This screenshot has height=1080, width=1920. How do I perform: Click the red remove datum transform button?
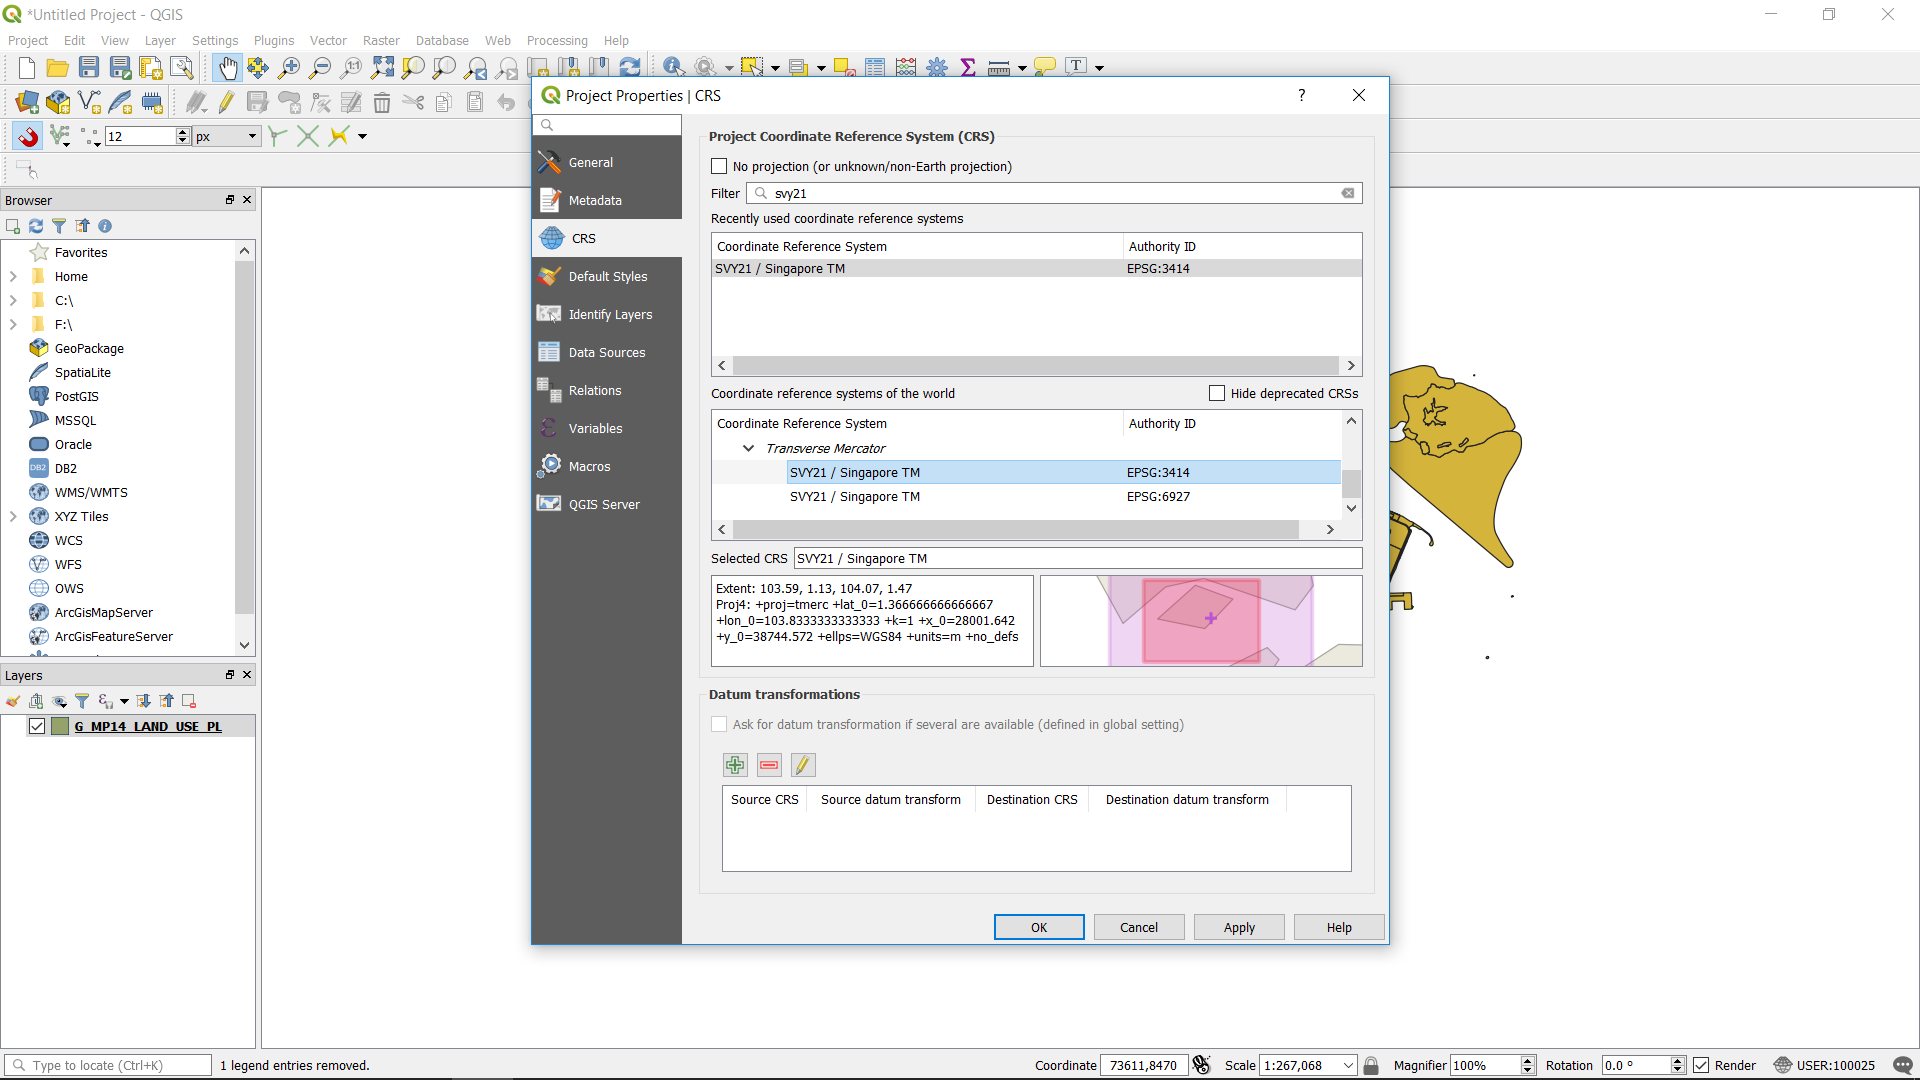tap(769, 765)
